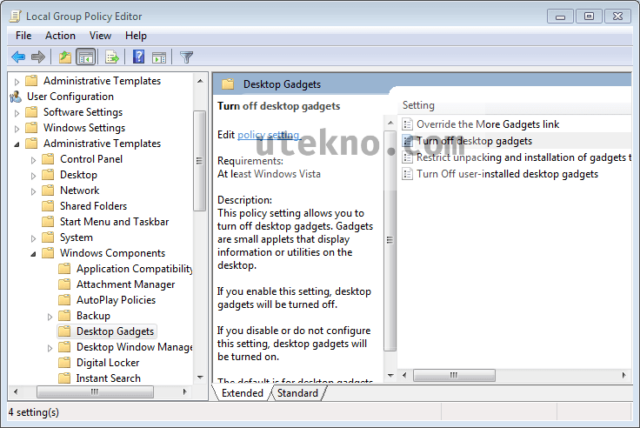The image size is (640, 428).
Task: Expand the Software Settings node
Action: (x=17, y=113)
